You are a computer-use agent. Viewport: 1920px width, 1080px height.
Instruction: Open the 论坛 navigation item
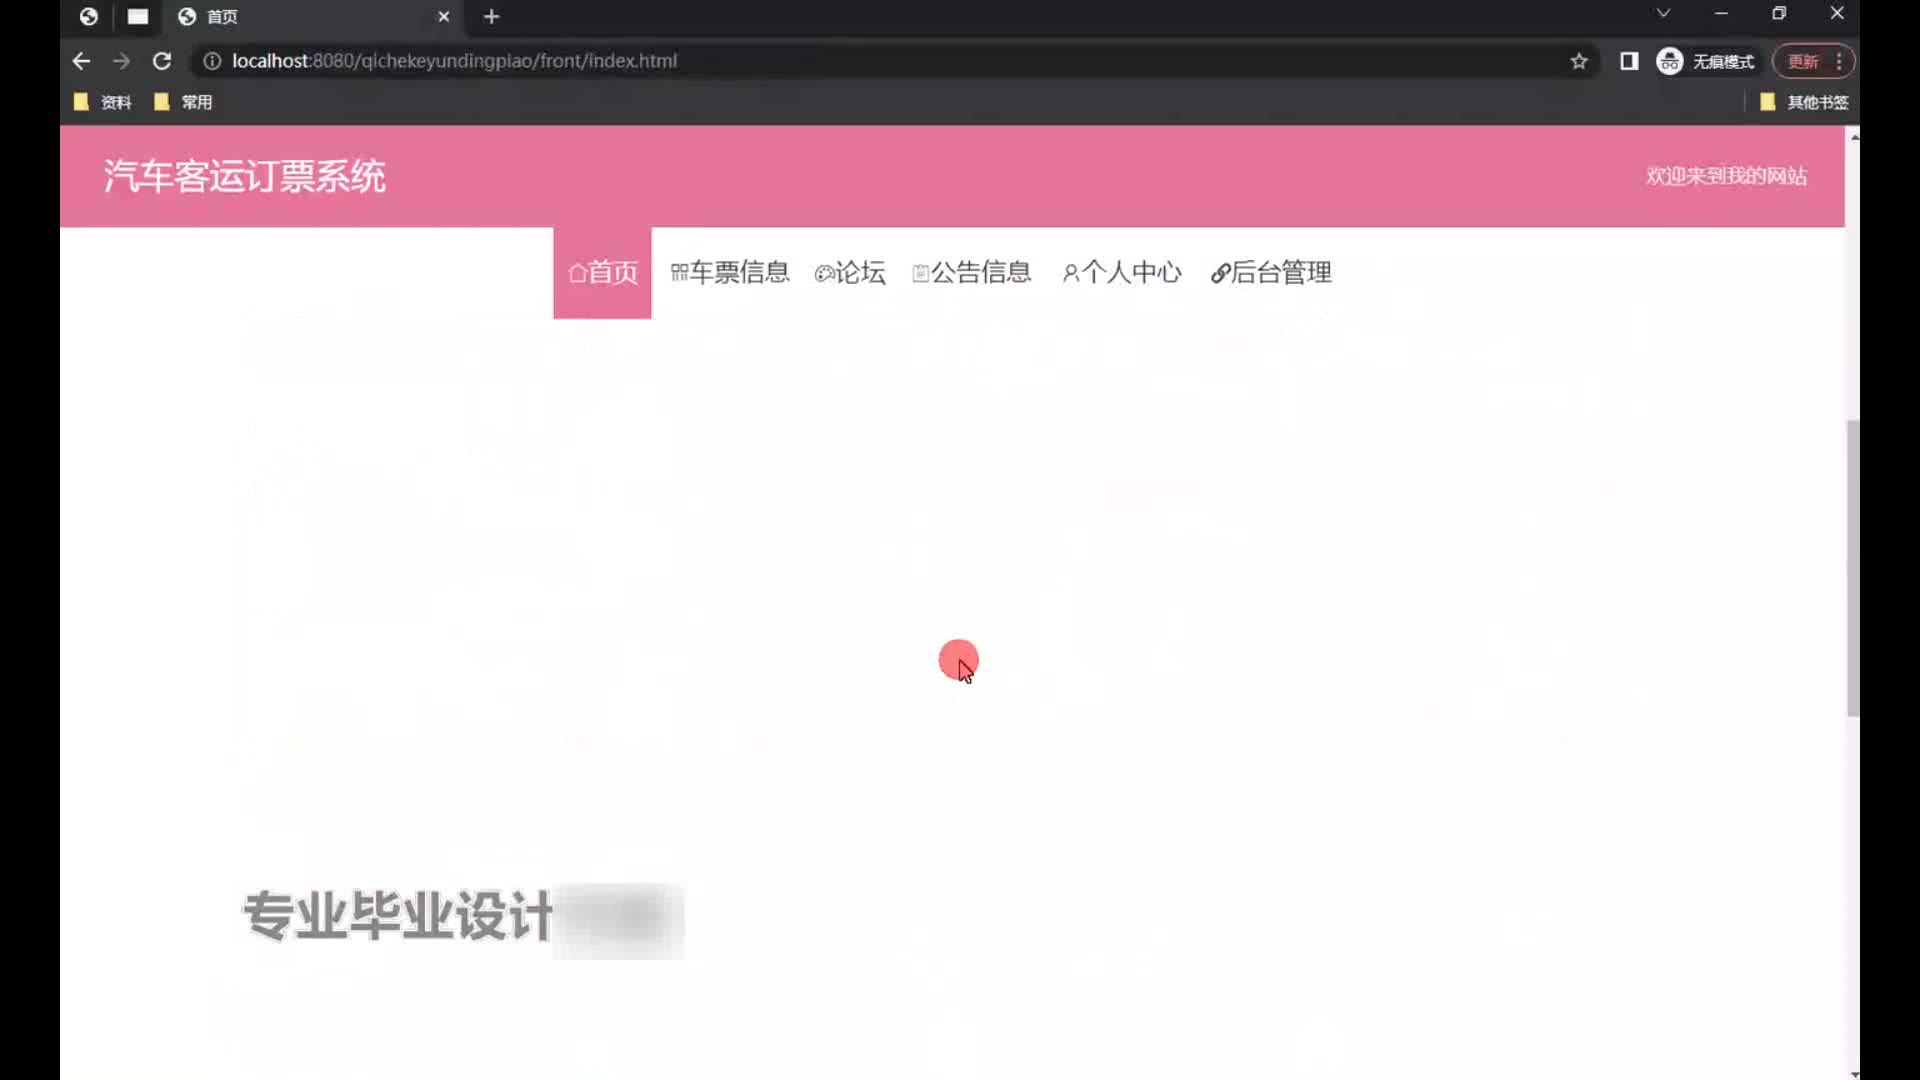850,272
